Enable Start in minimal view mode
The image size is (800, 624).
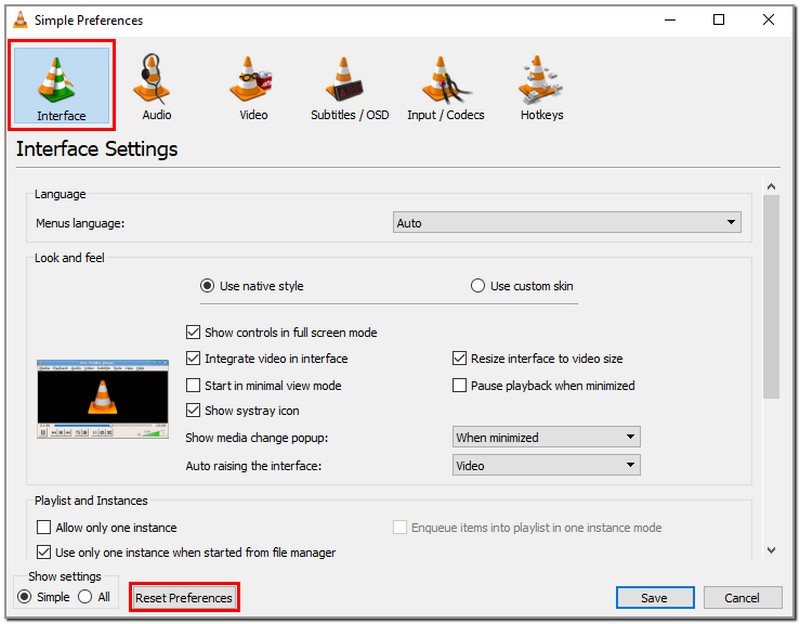(194, 385)
